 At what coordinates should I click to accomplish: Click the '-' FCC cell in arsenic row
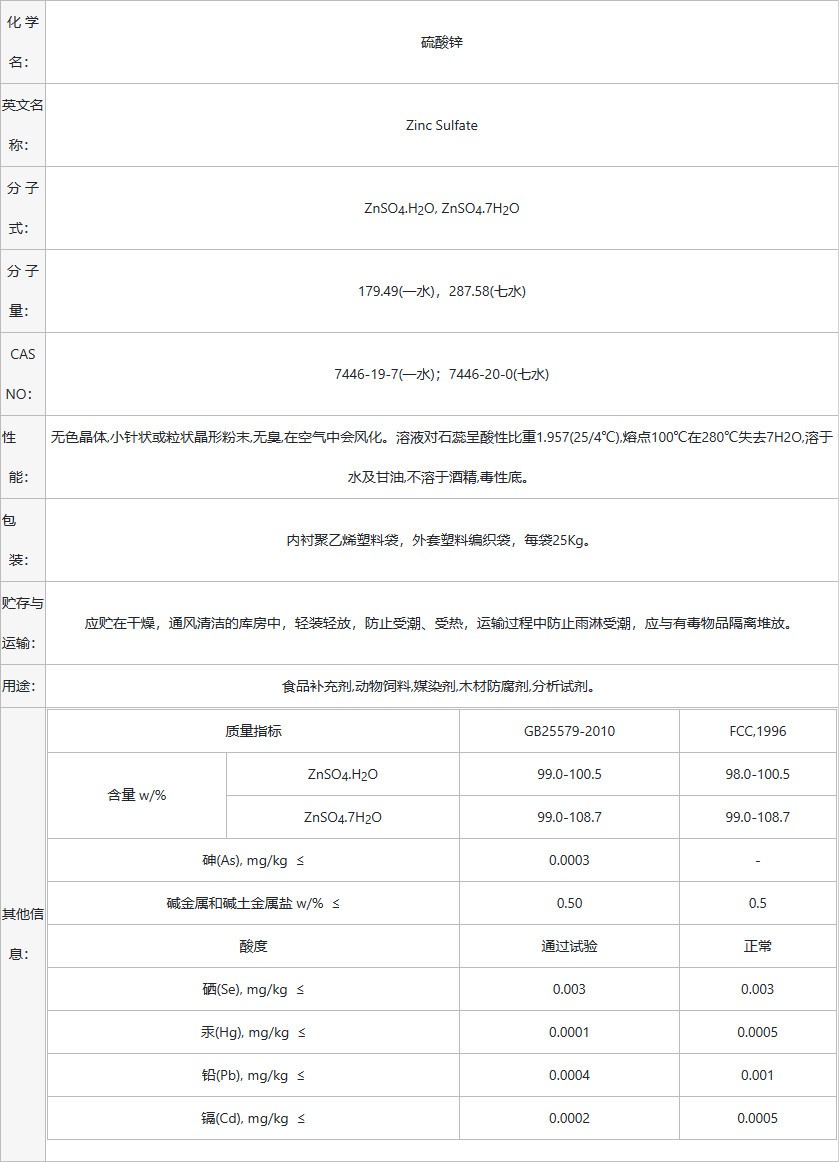coord(757,860)
